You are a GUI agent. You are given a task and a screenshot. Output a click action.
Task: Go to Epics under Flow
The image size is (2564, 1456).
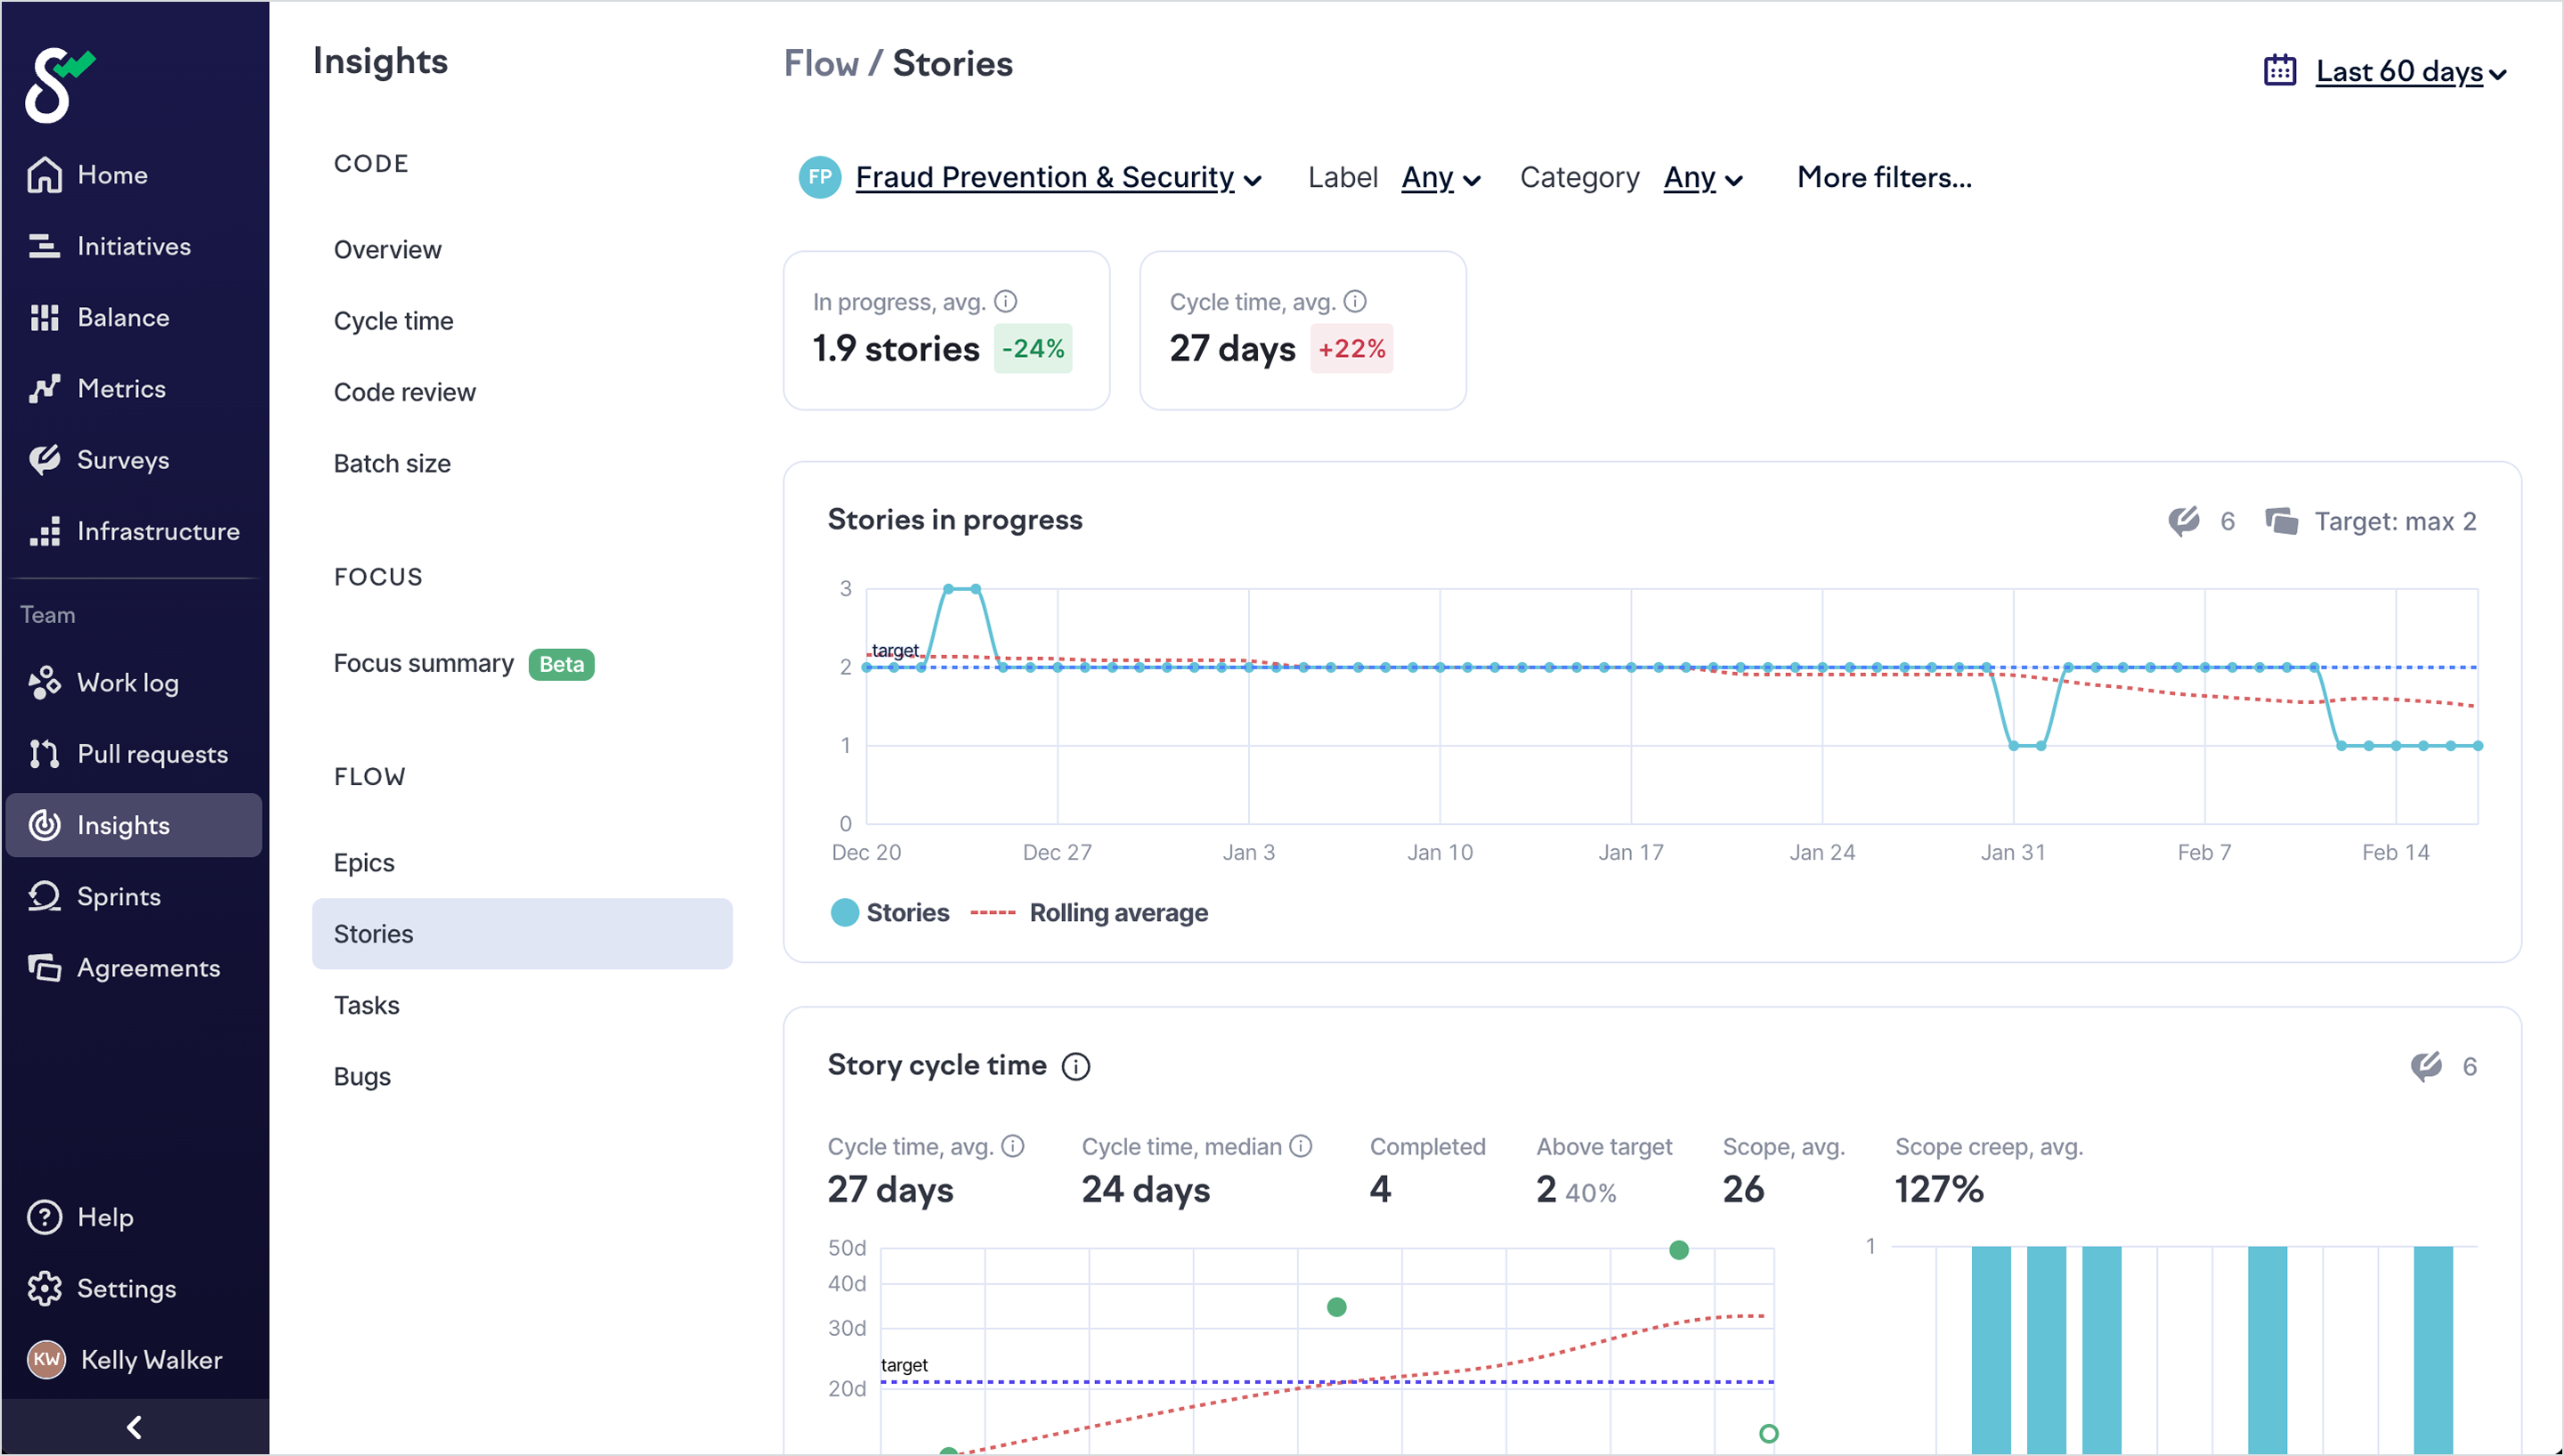coord(364,863)
